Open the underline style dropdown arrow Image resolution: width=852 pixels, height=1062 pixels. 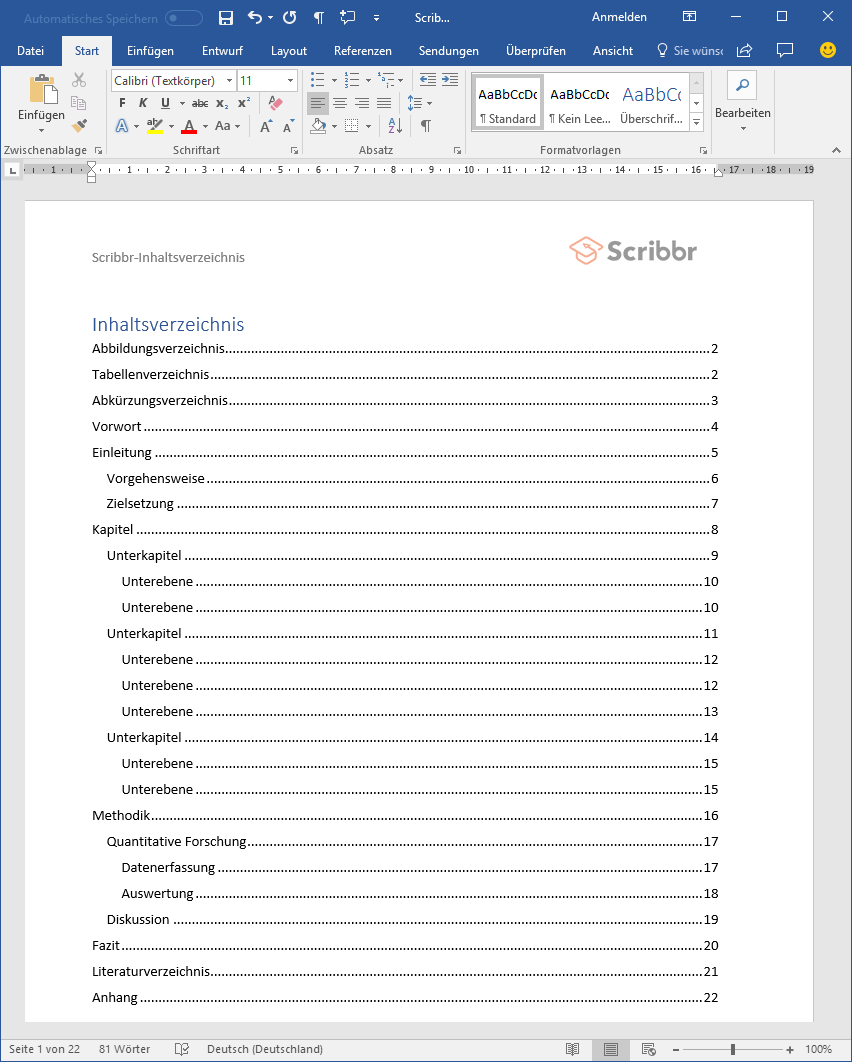182,103
